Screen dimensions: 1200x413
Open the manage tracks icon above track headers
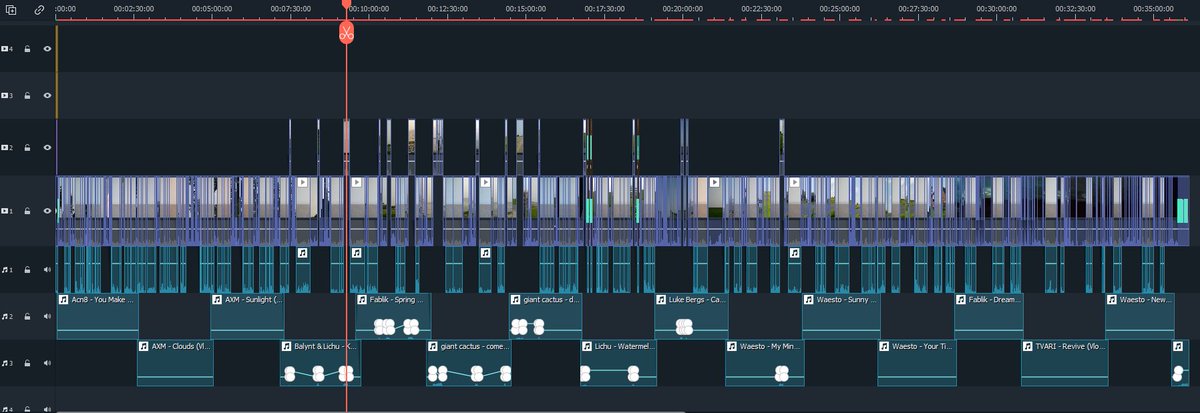[11, 9]
